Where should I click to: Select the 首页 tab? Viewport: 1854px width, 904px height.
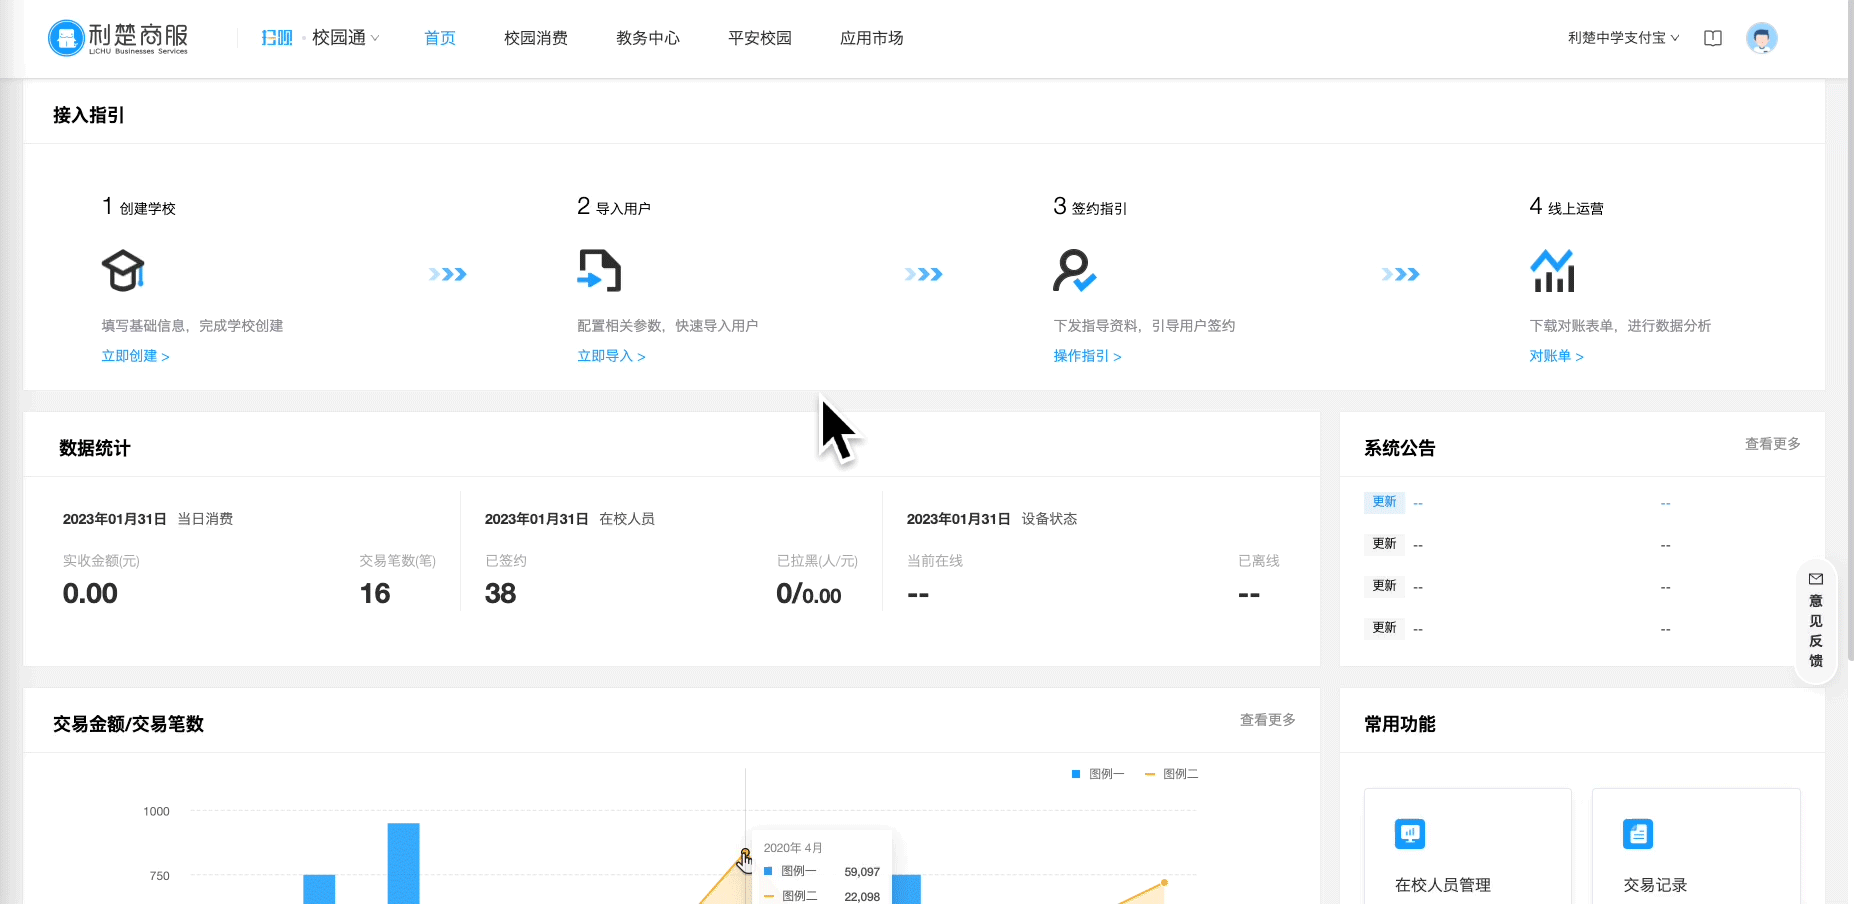440,38
